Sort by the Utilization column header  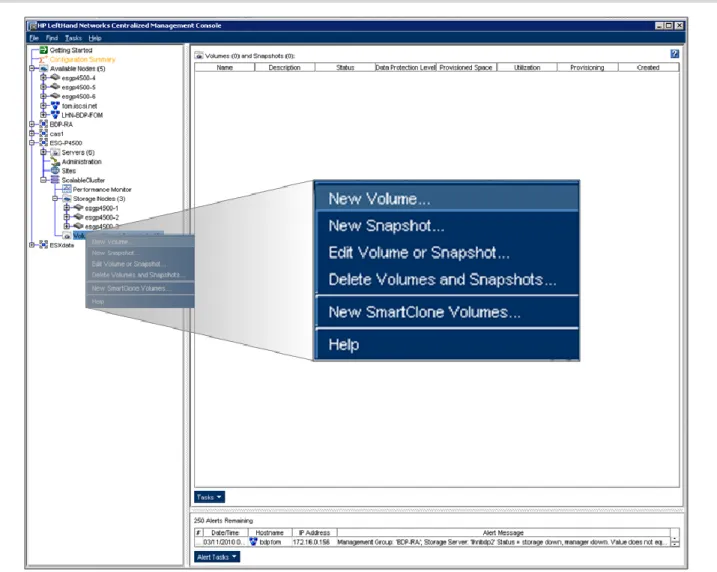coord(527,67)
